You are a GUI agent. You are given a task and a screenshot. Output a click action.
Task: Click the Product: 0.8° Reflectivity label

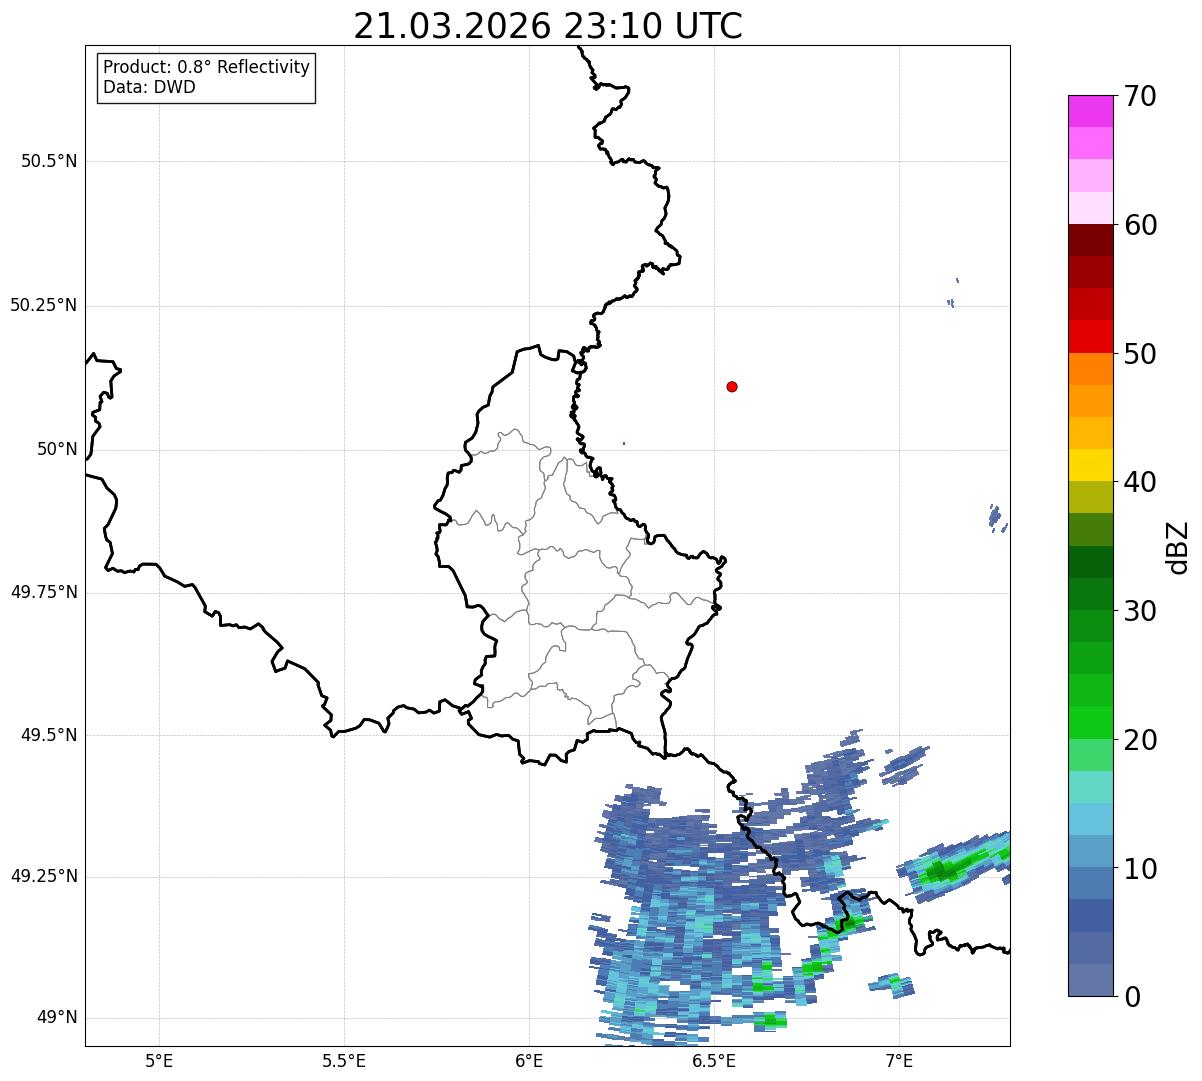click(207, 67)
